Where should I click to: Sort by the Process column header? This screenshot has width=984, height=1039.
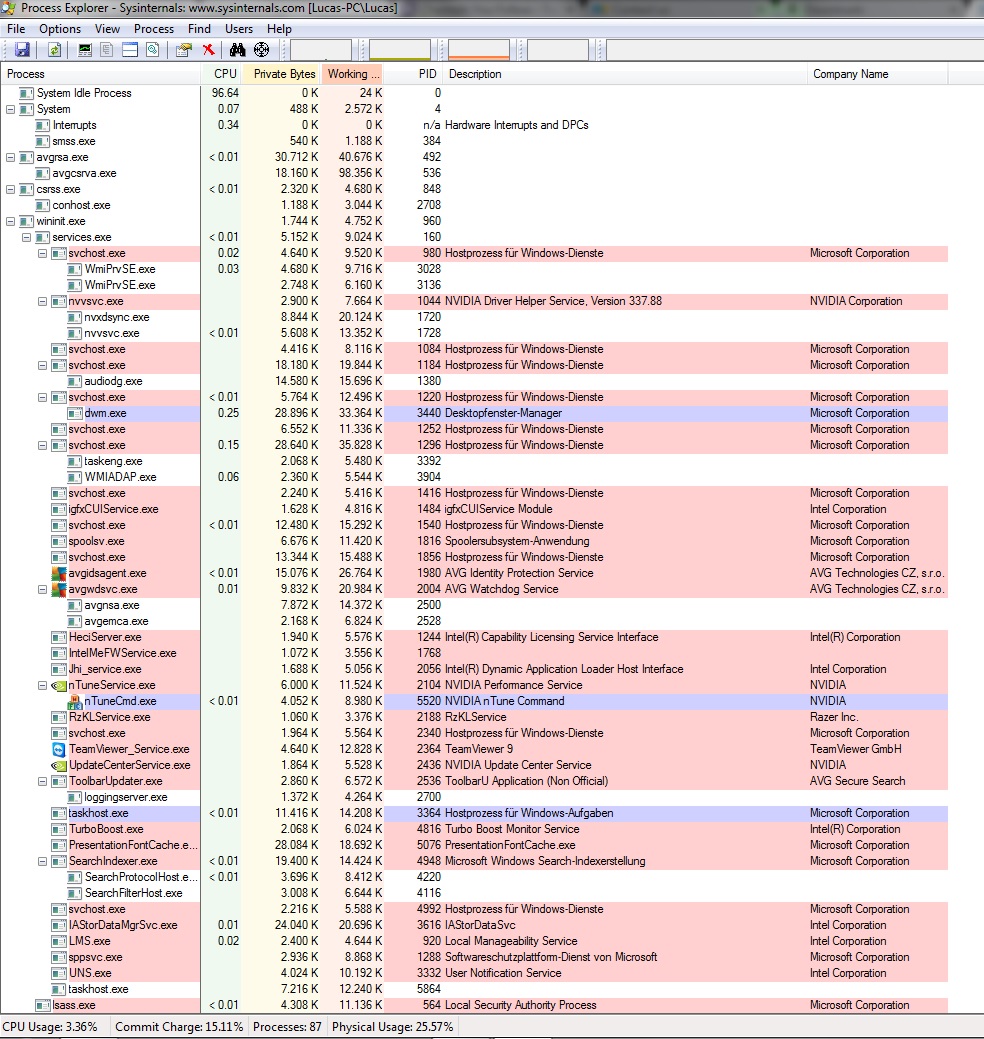(101, 74)
